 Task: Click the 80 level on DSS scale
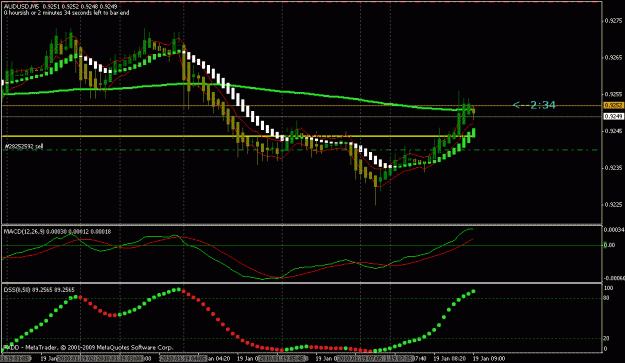[x=606, y=298]
